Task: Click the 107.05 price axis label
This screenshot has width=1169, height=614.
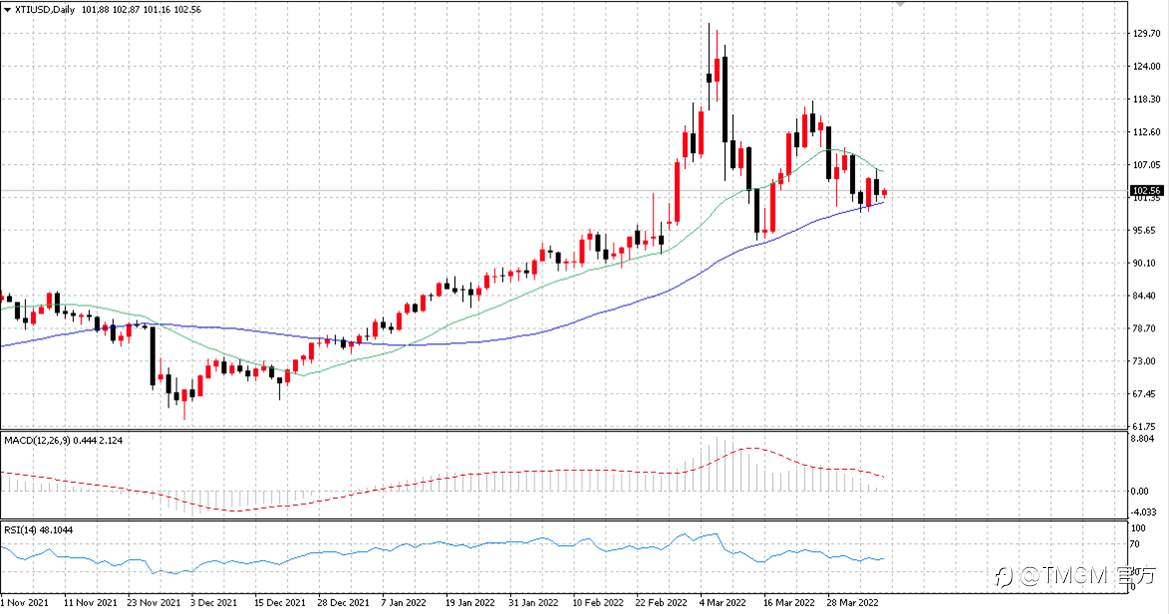Action: (x=1147, y=165)
